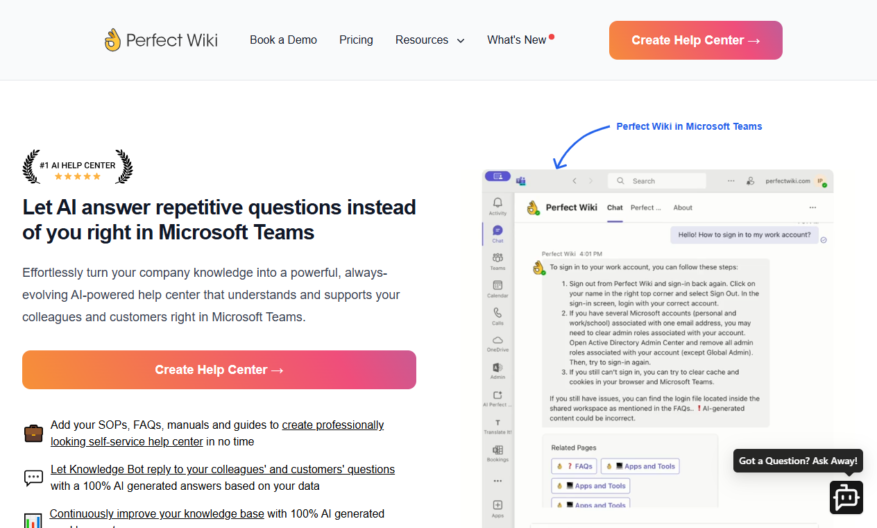
Task: Click the Activity bell icon in Teams sidebar
Action: tap(497, 205)
